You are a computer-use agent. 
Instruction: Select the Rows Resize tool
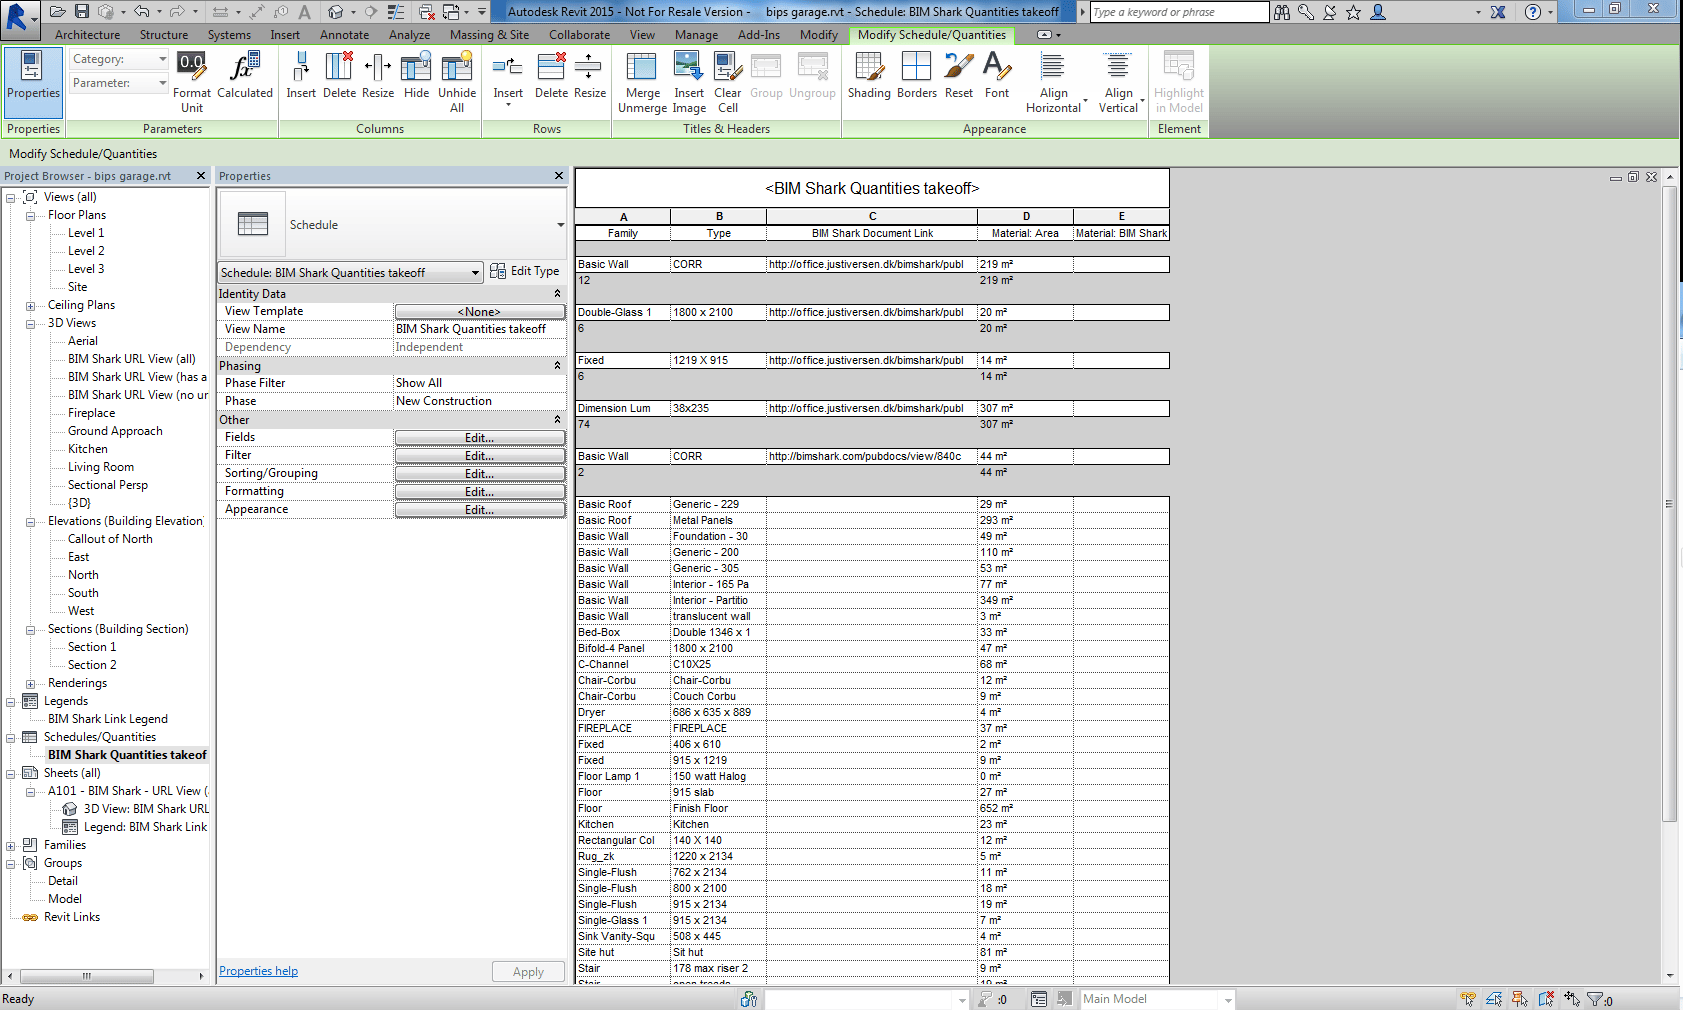pos(590,76)
